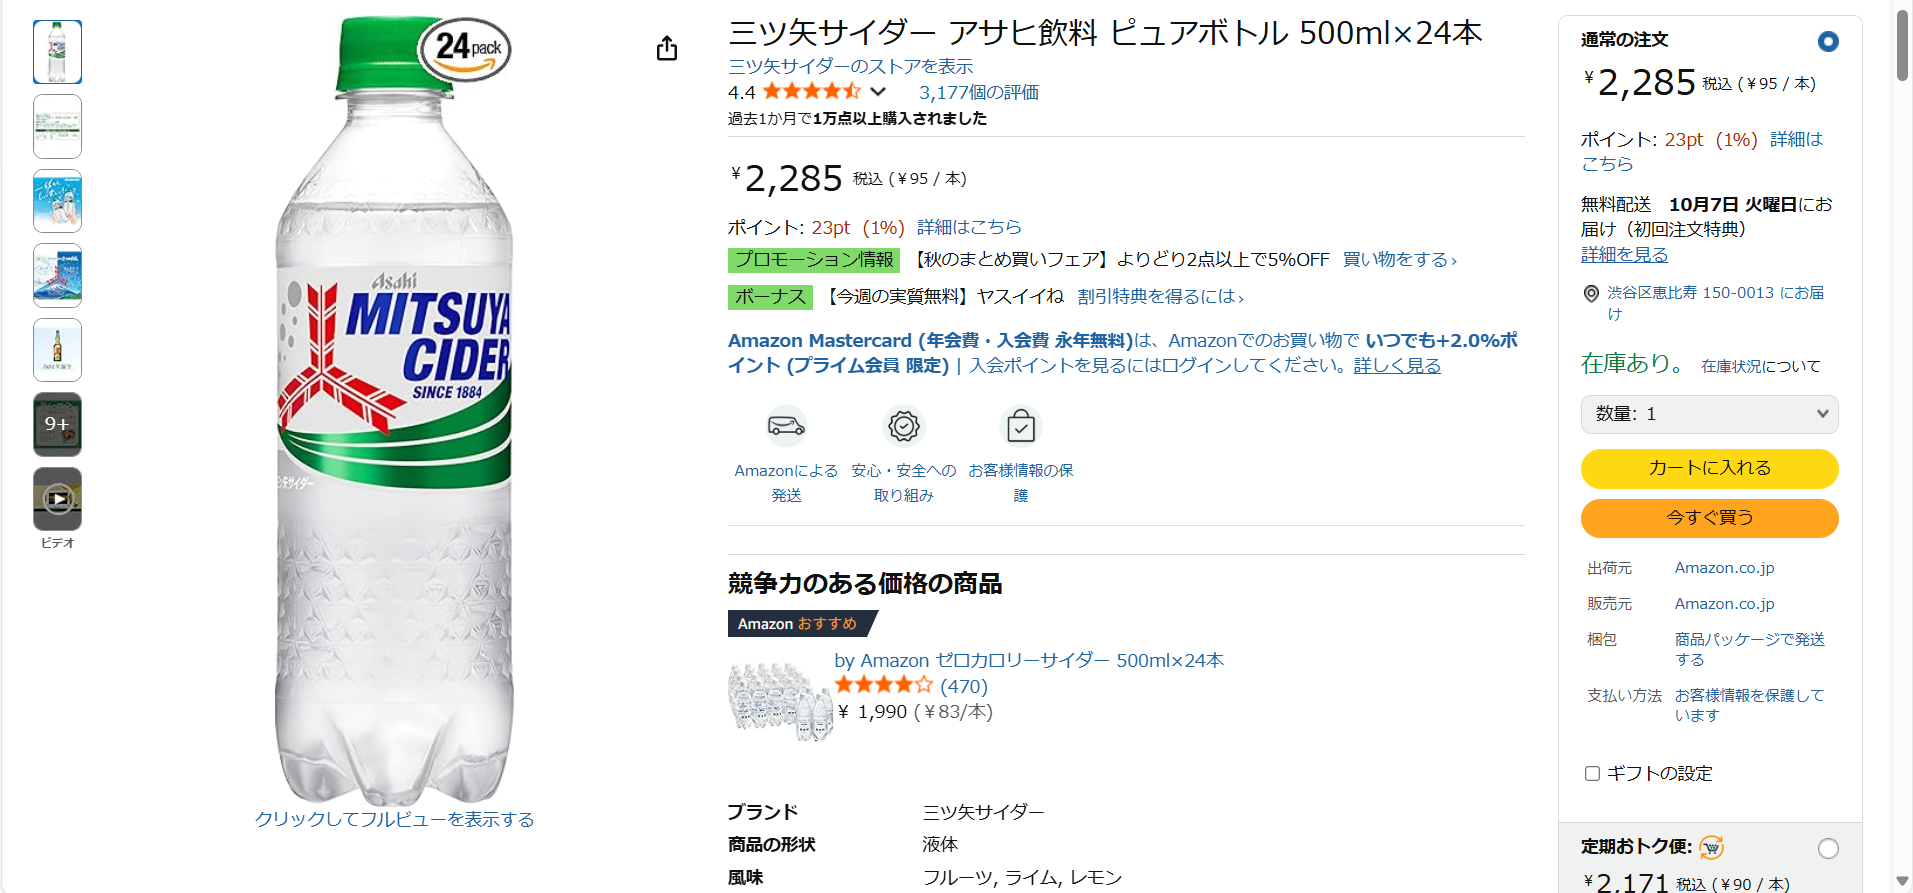Expand the 割引特典を得るには bonus link
This screenshot has height=893, width=1913.
(x=1160, y=297)
